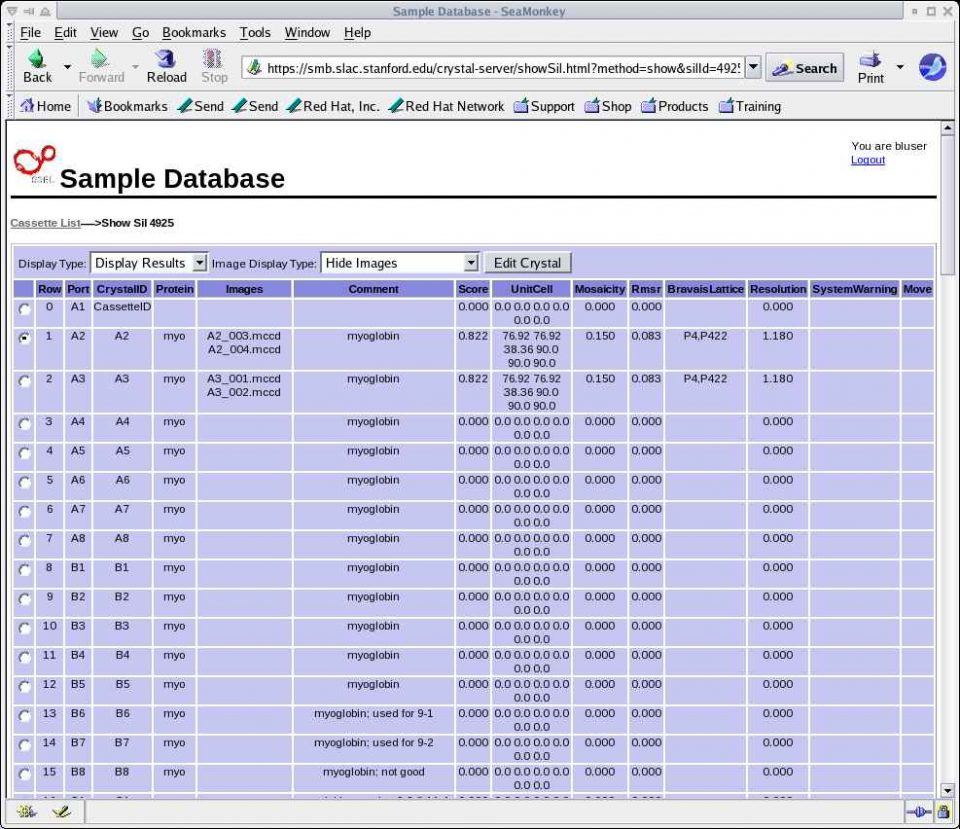Click the Logout link
Viewport: 960px width, 829px height.
tap(867, 160)
